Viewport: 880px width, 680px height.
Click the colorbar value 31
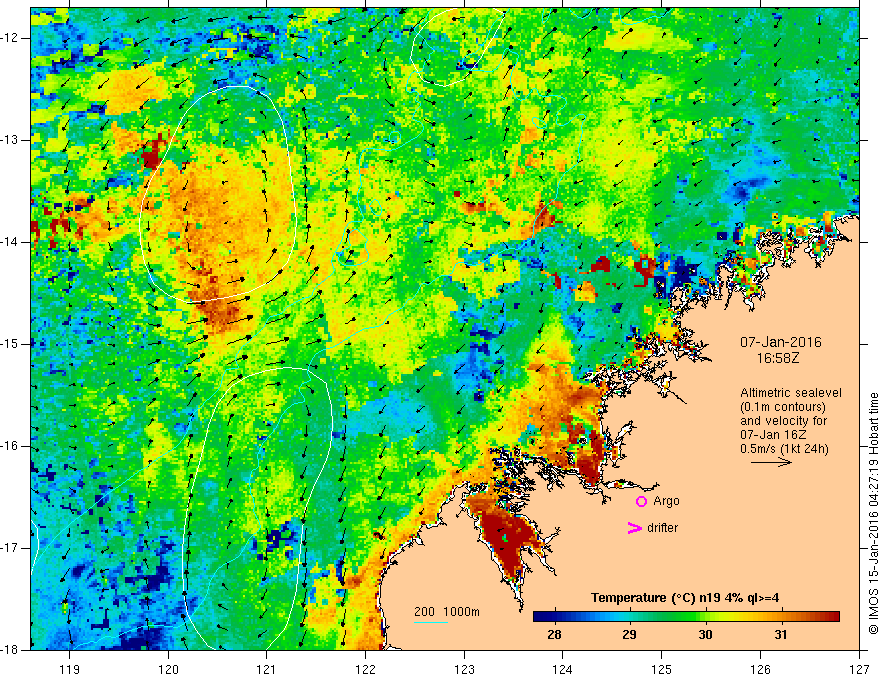coord(780,635)
